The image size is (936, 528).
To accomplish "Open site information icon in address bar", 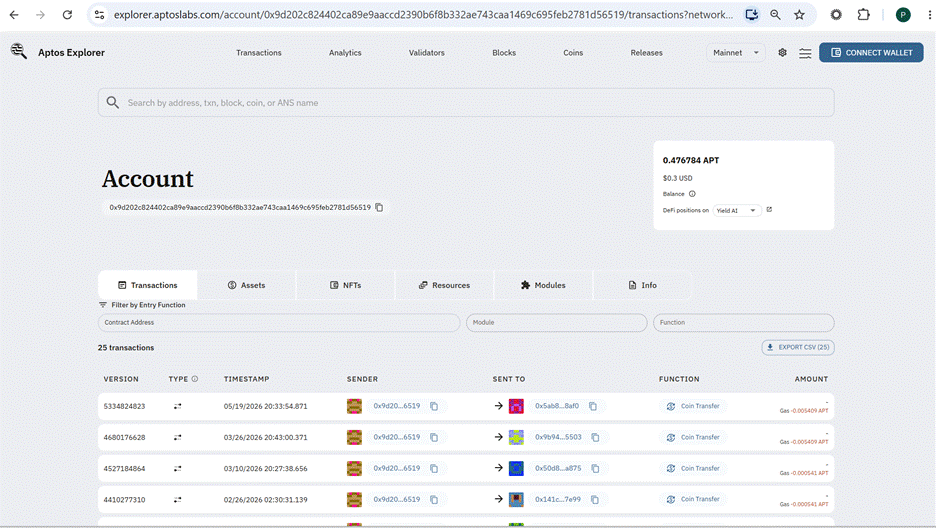I will click(x=100, y=15).
